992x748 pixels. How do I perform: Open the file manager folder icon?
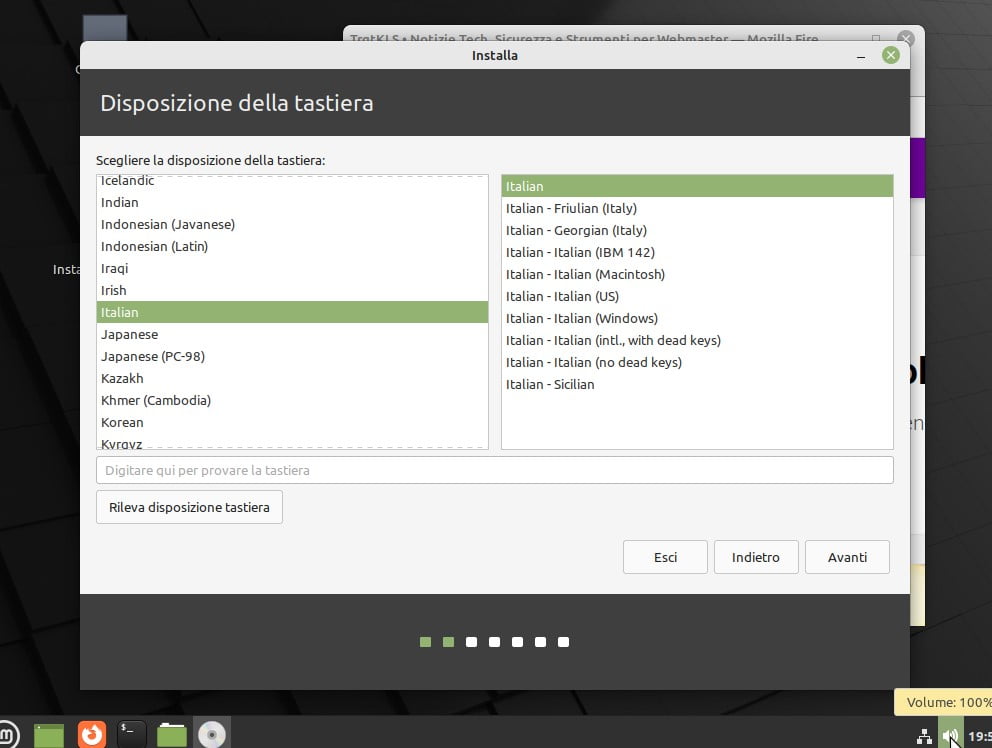coord(172,735)
